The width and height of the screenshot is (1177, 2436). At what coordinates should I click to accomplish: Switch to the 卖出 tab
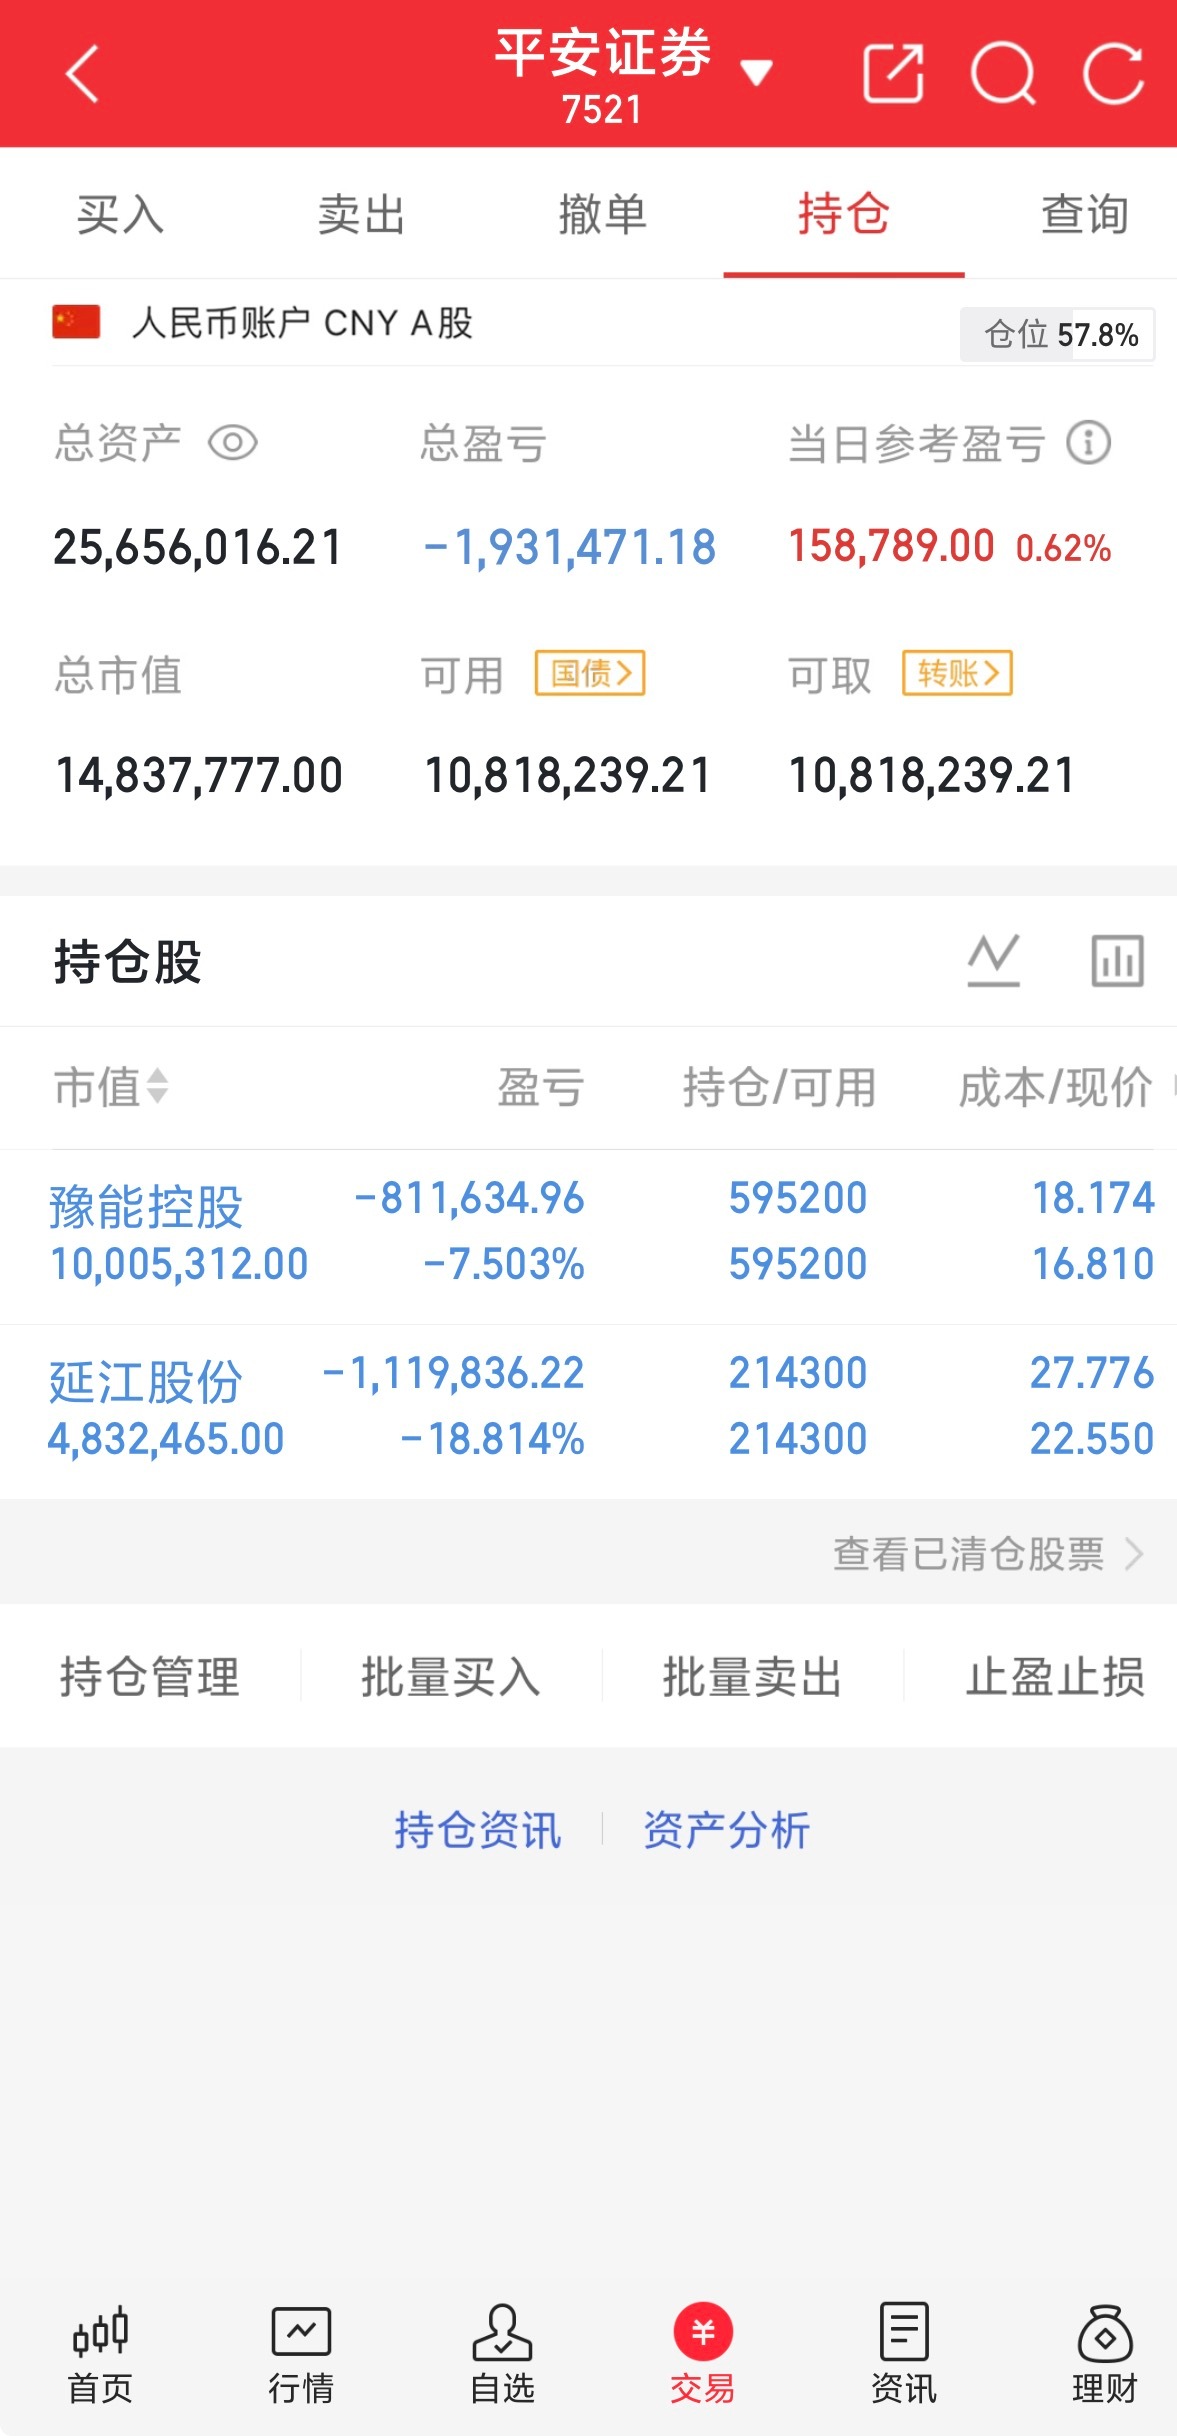[361, 214]
